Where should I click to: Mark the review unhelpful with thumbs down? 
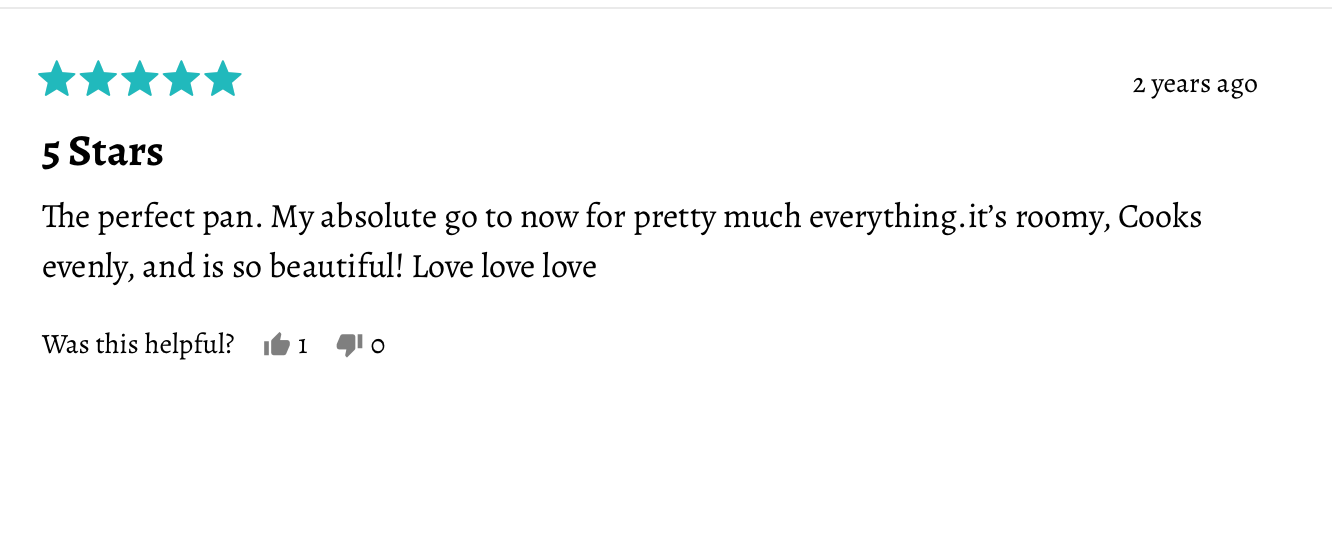pyautogui.click(x=349, y=345)
